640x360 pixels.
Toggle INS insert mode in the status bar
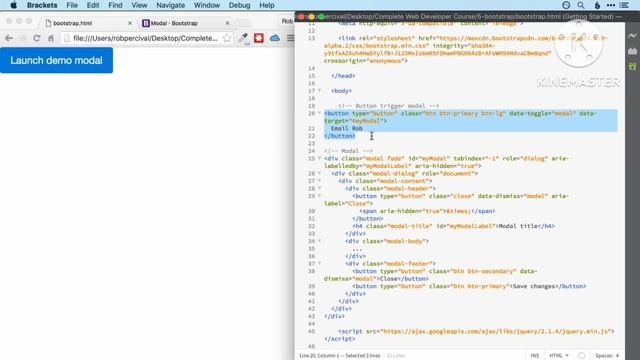[535, 356]
